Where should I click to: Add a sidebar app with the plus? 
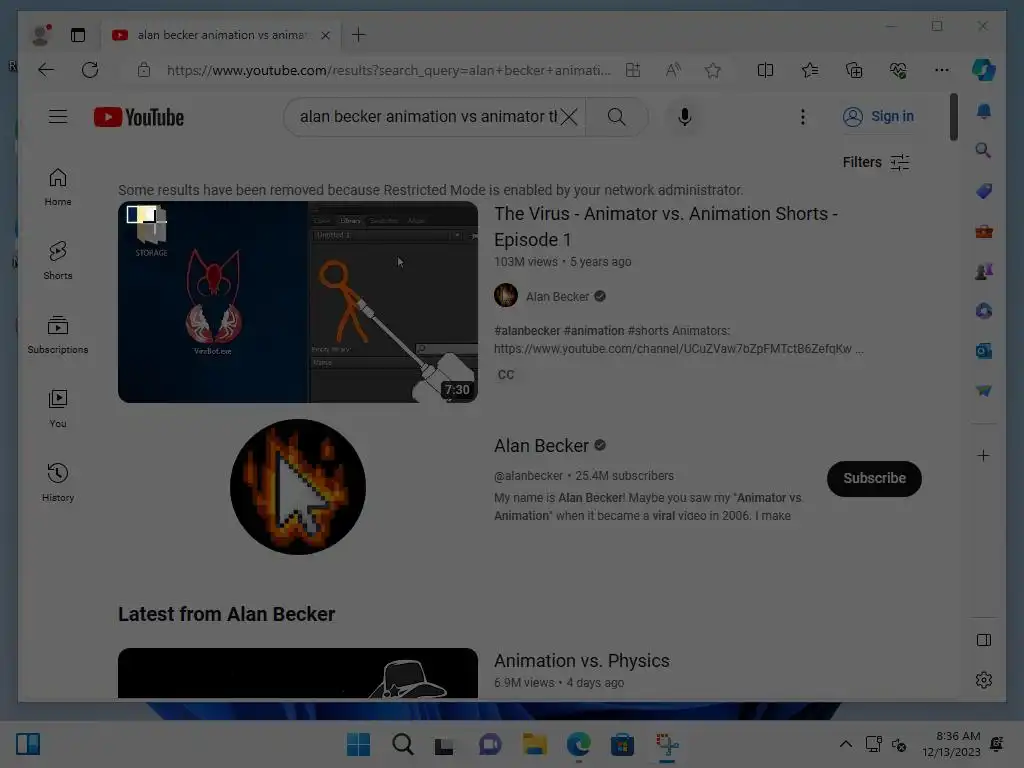984,456
